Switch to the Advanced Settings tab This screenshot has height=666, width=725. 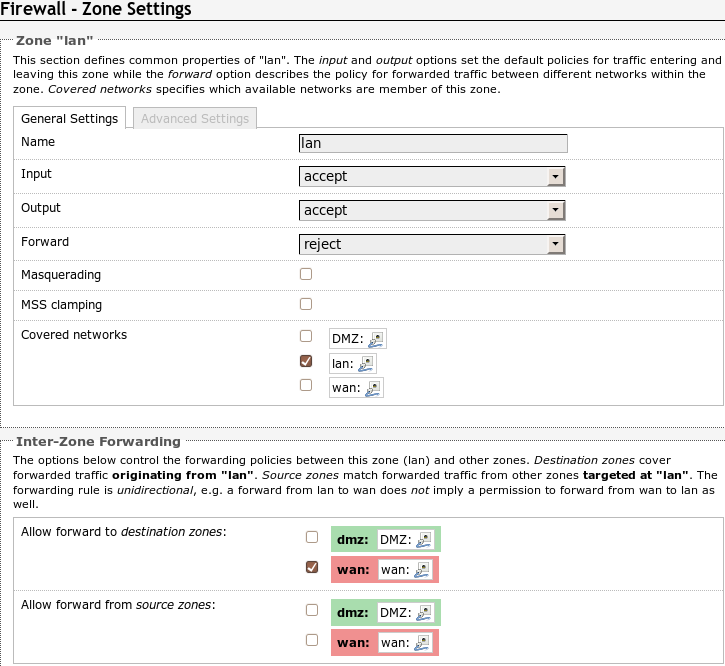pos(195,119)
